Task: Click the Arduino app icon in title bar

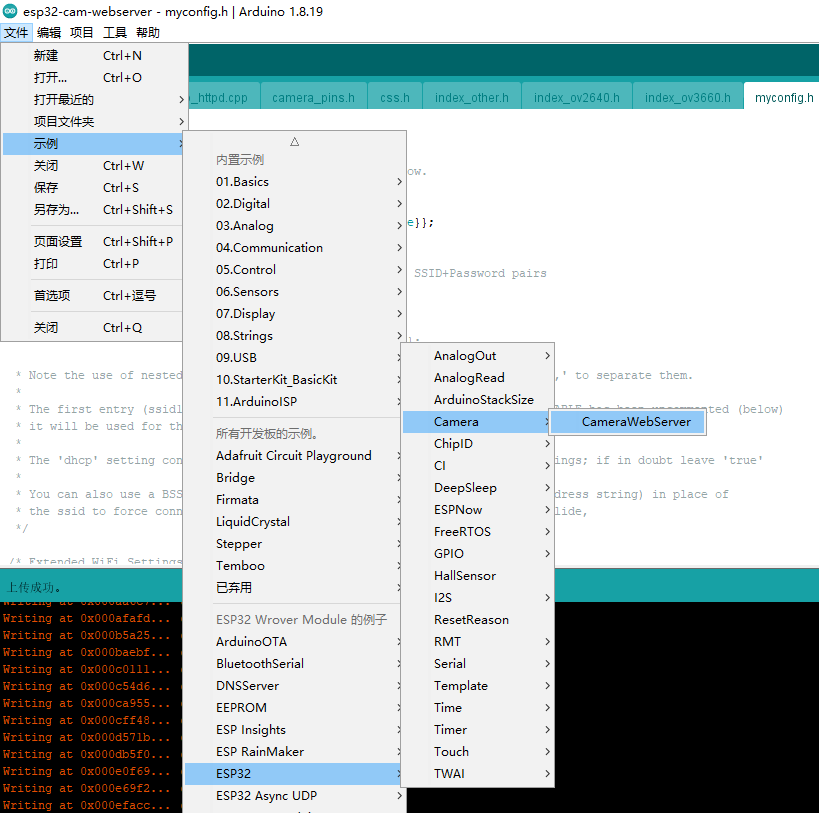Action: 10,11
